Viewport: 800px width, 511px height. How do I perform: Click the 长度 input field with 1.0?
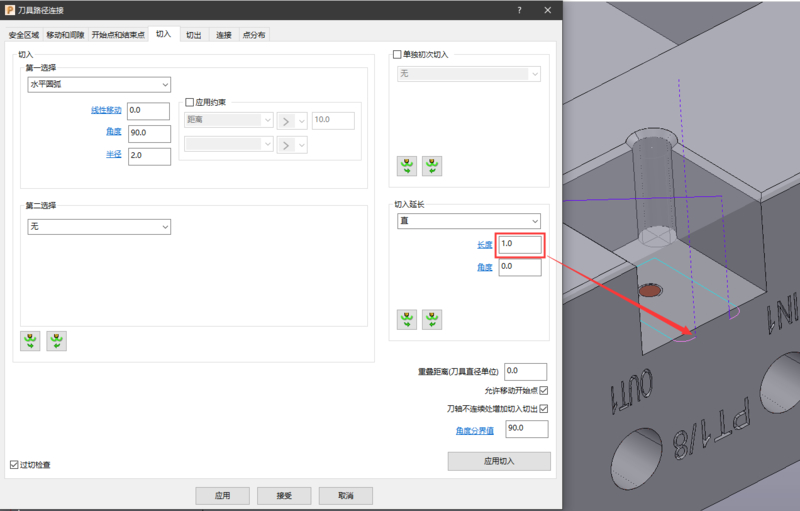tap(519, 244)
